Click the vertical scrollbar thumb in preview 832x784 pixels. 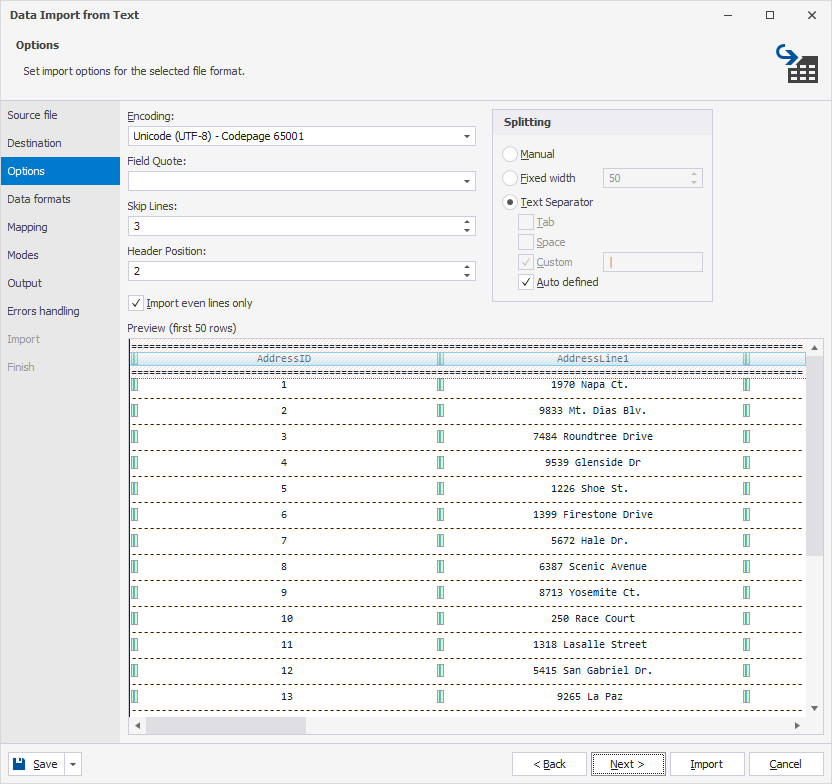pos(814,456)
